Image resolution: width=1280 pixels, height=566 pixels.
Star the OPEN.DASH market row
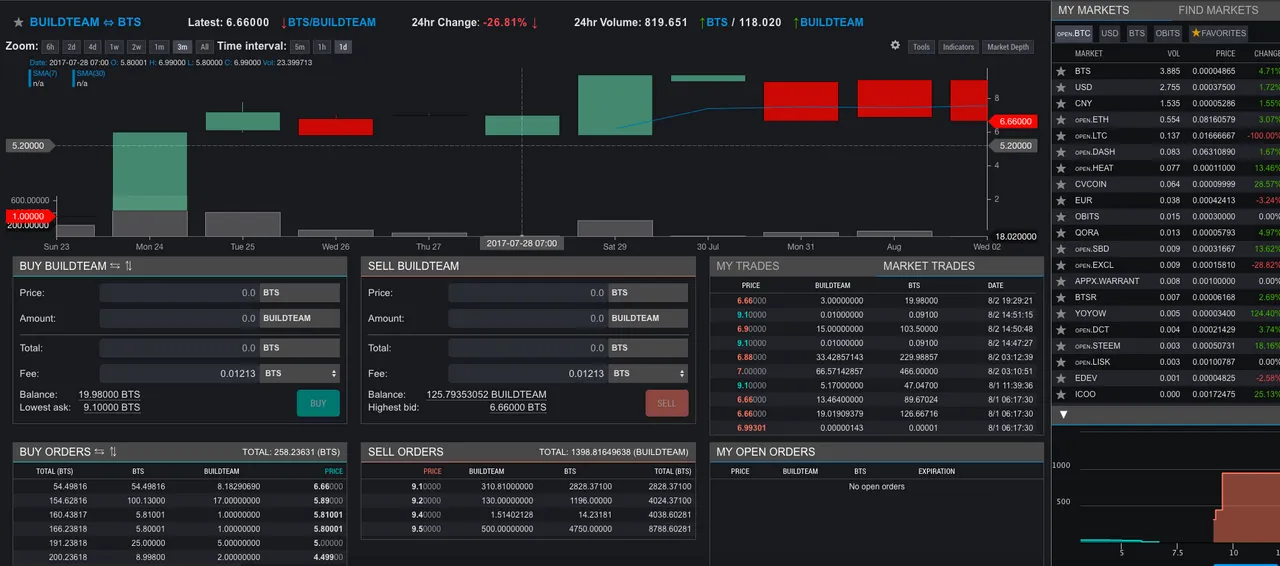(x=1061, y=152)
